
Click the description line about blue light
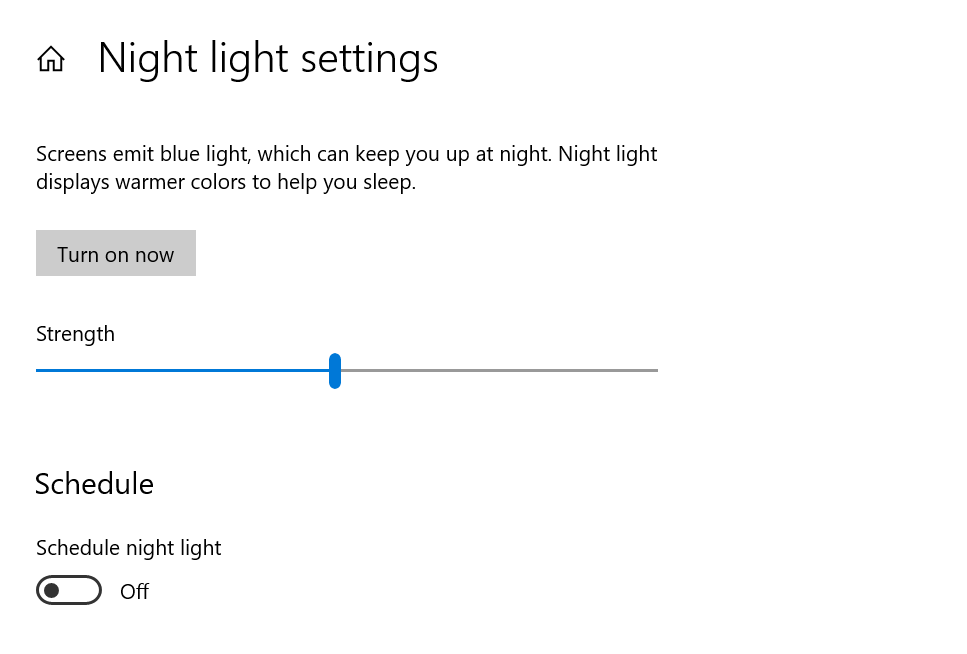coord(347,154)
